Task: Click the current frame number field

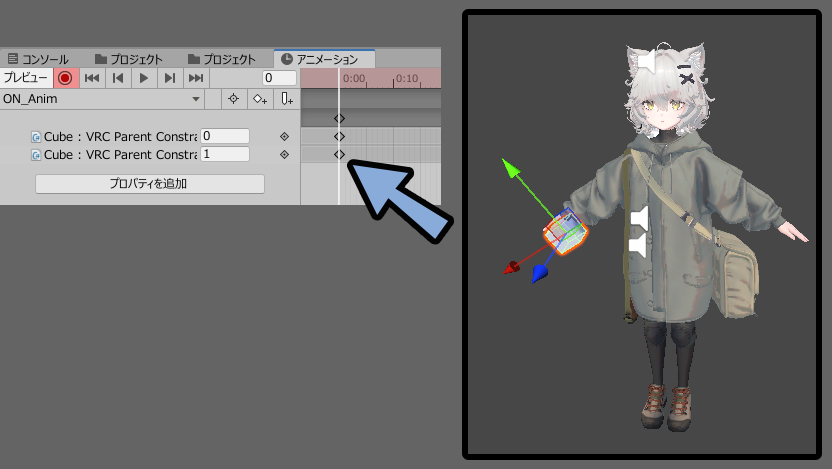Action: (279, 78)
